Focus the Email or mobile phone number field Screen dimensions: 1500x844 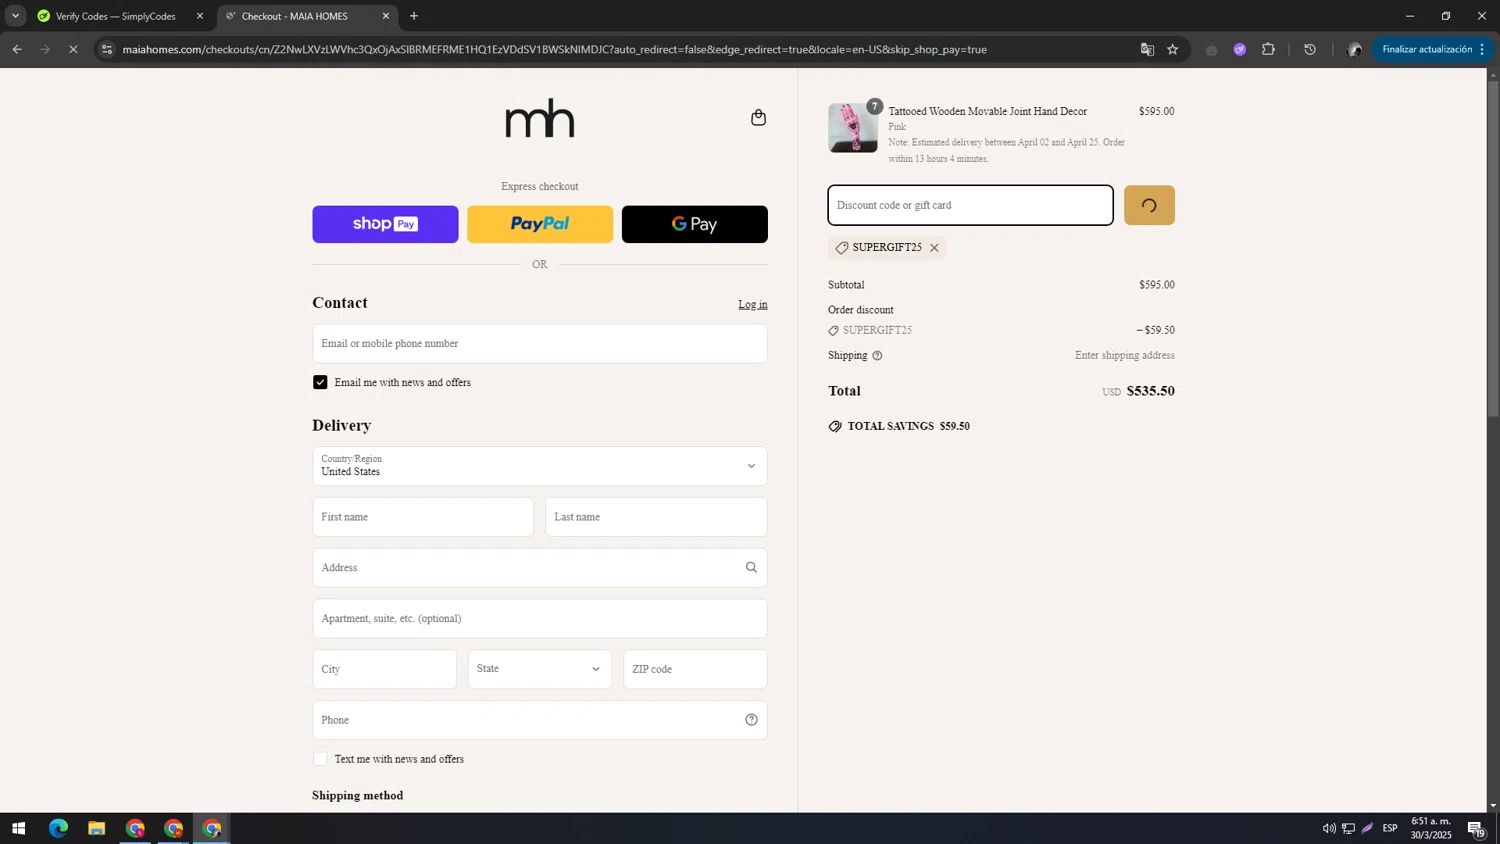tap(540, 344)
